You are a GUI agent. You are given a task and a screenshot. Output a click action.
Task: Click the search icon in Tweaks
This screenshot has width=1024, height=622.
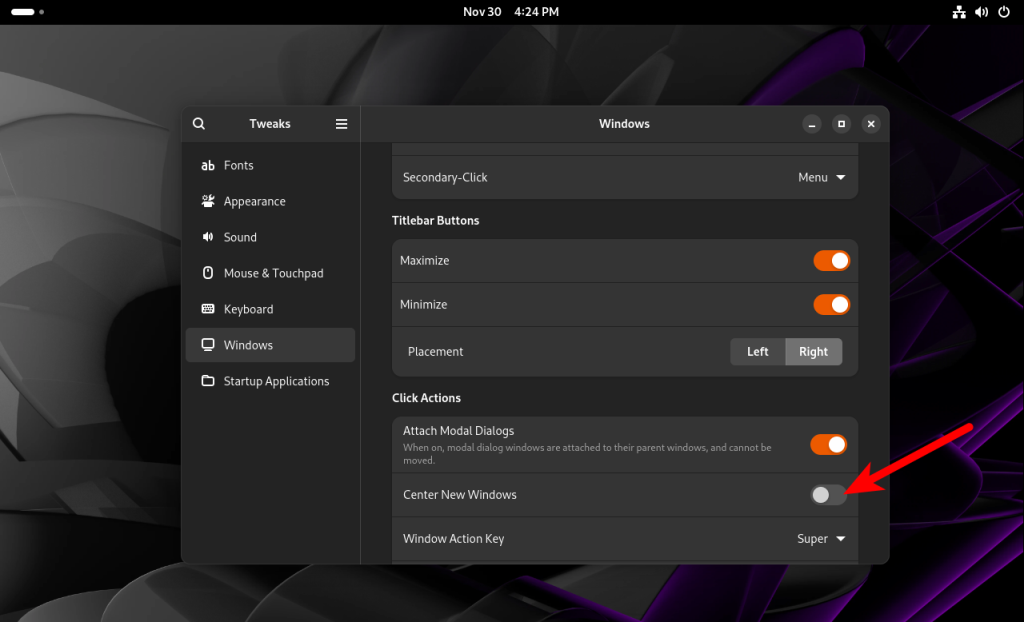coord(199,124)
